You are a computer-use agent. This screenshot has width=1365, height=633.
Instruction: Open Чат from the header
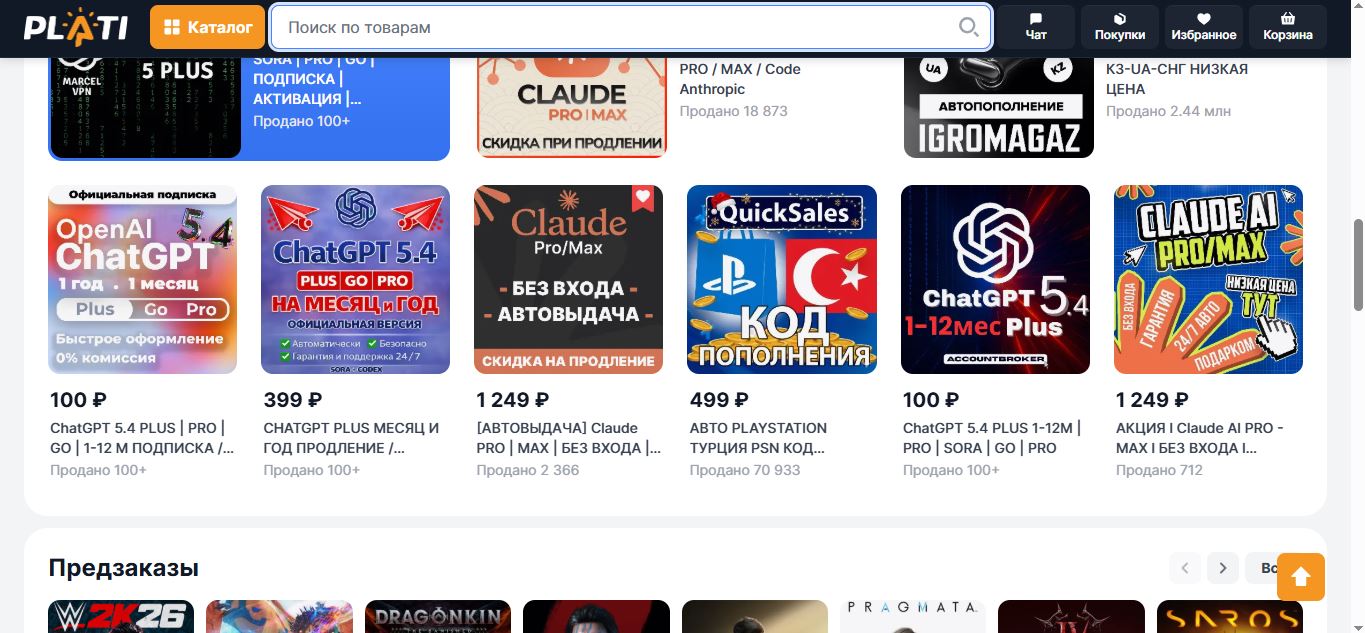coord(1036,27)
